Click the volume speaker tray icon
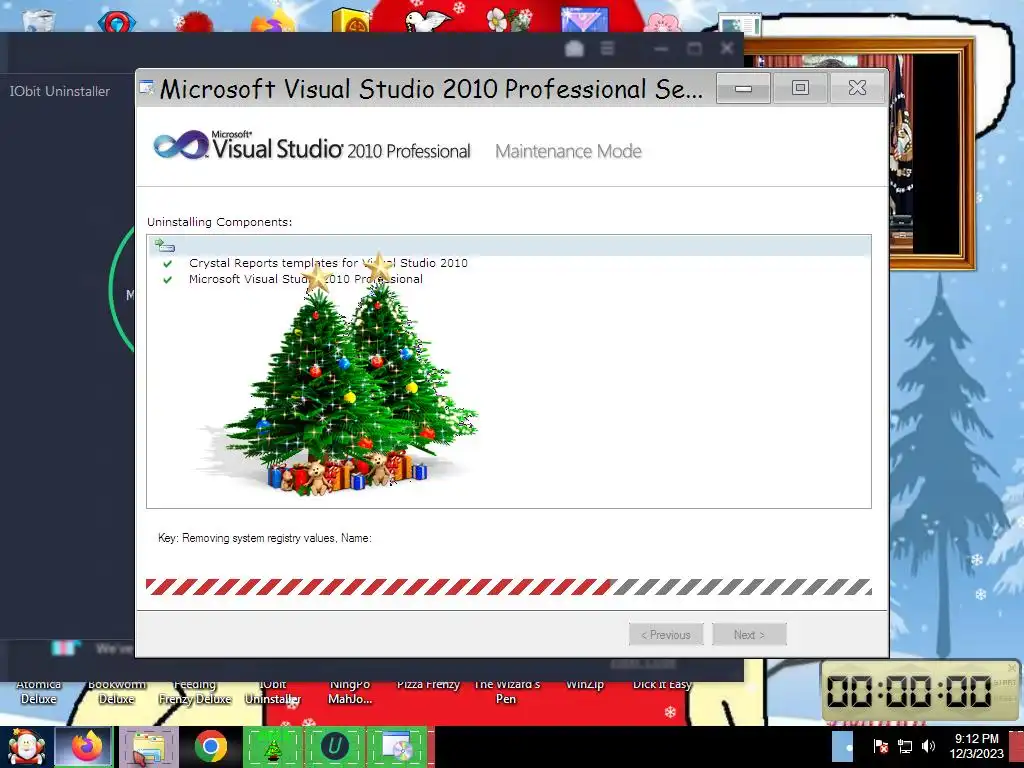The image size is (1024, 768). click(929, 746)
